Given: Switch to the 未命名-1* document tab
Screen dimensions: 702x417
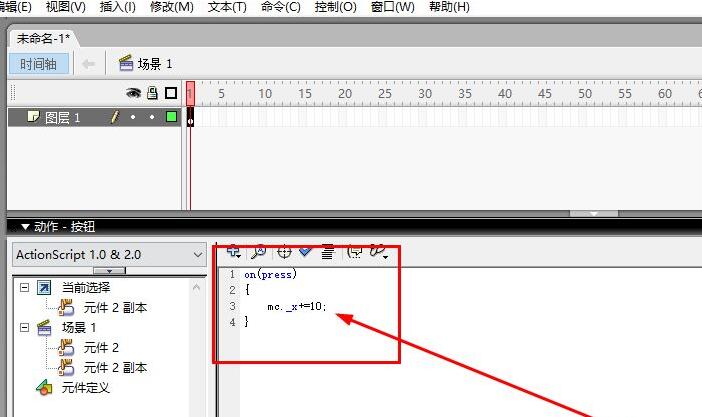Looking at the screenshot, I should click(x=43, y=39).
